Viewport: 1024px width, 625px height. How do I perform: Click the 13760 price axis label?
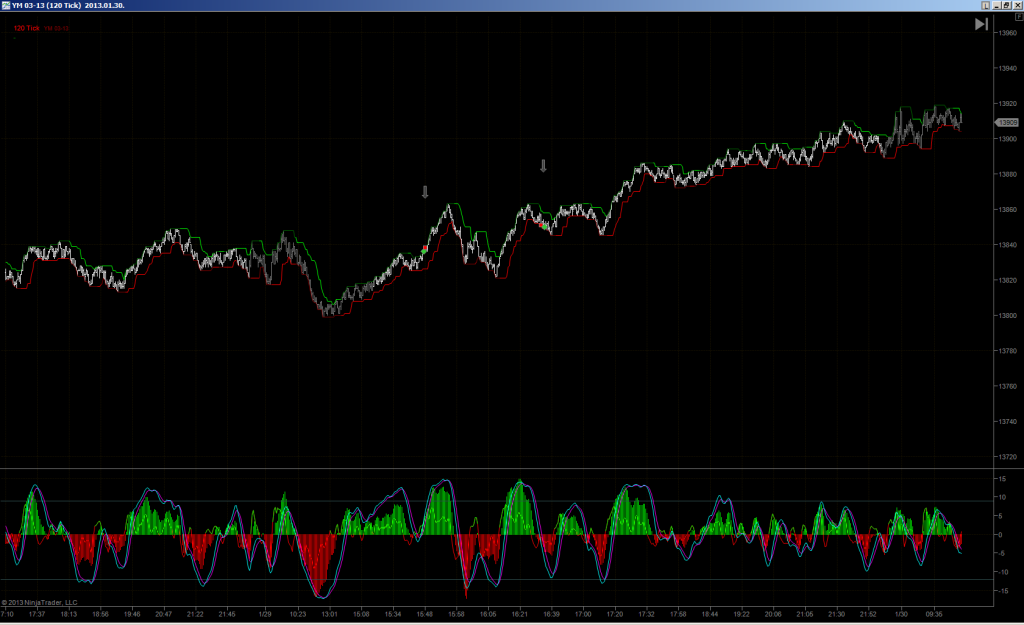pos(1008,386)
